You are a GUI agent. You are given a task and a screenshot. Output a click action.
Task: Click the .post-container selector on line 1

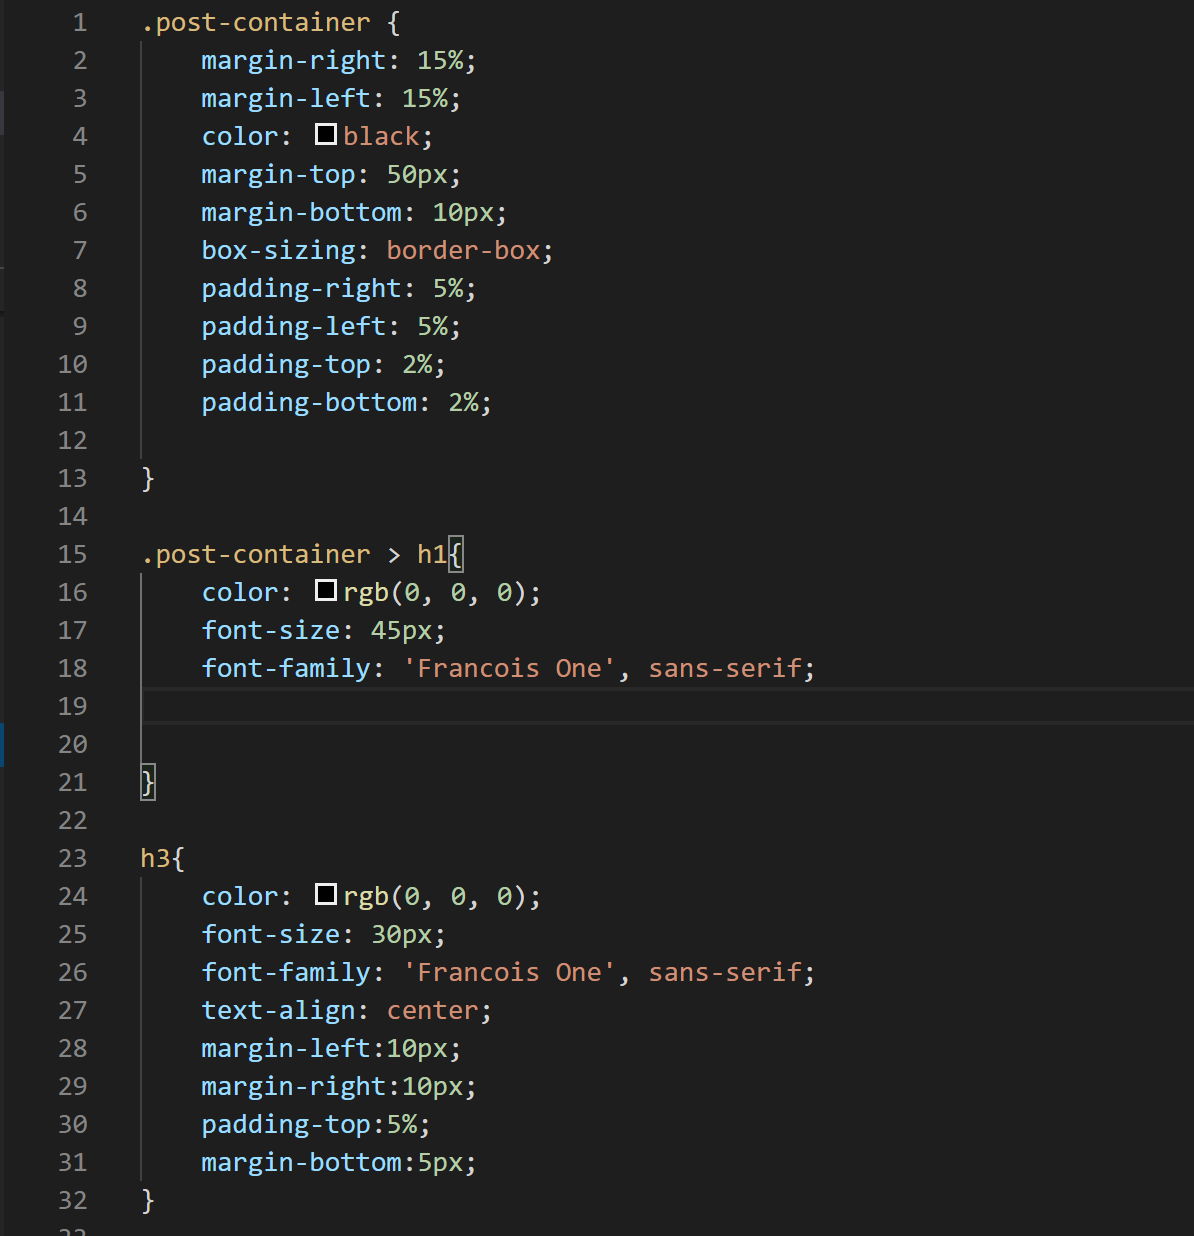[256, 22]
